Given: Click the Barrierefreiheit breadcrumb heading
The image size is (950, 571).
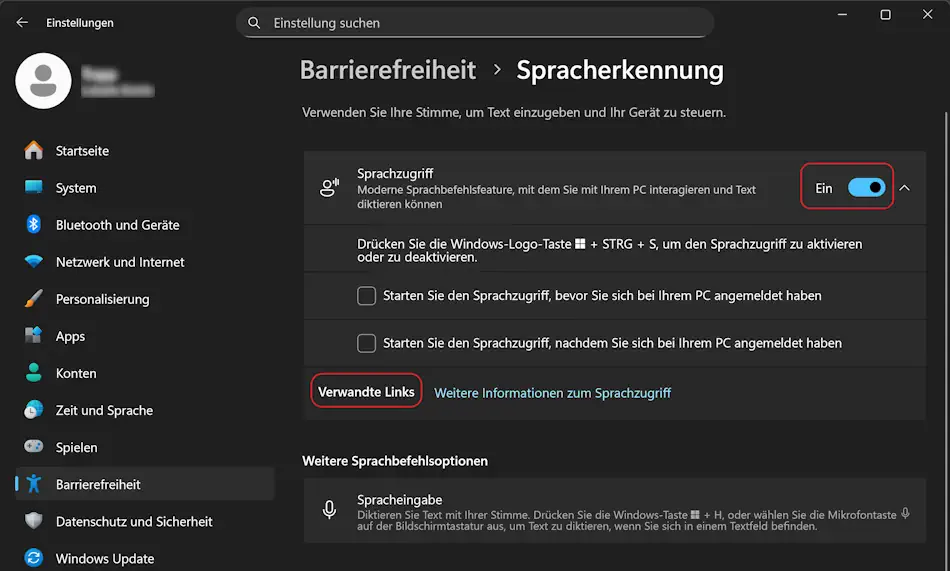Looking at the screenshot, I should click(x=388, y=70).
